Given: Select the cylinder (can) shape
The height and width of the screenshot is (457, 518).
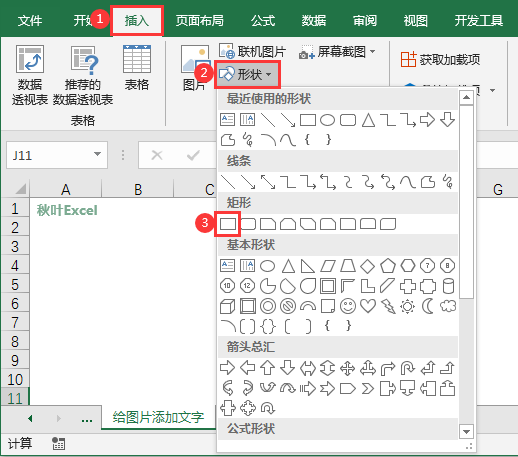Looking at the screenshot, I should click(x=448, y=286).
